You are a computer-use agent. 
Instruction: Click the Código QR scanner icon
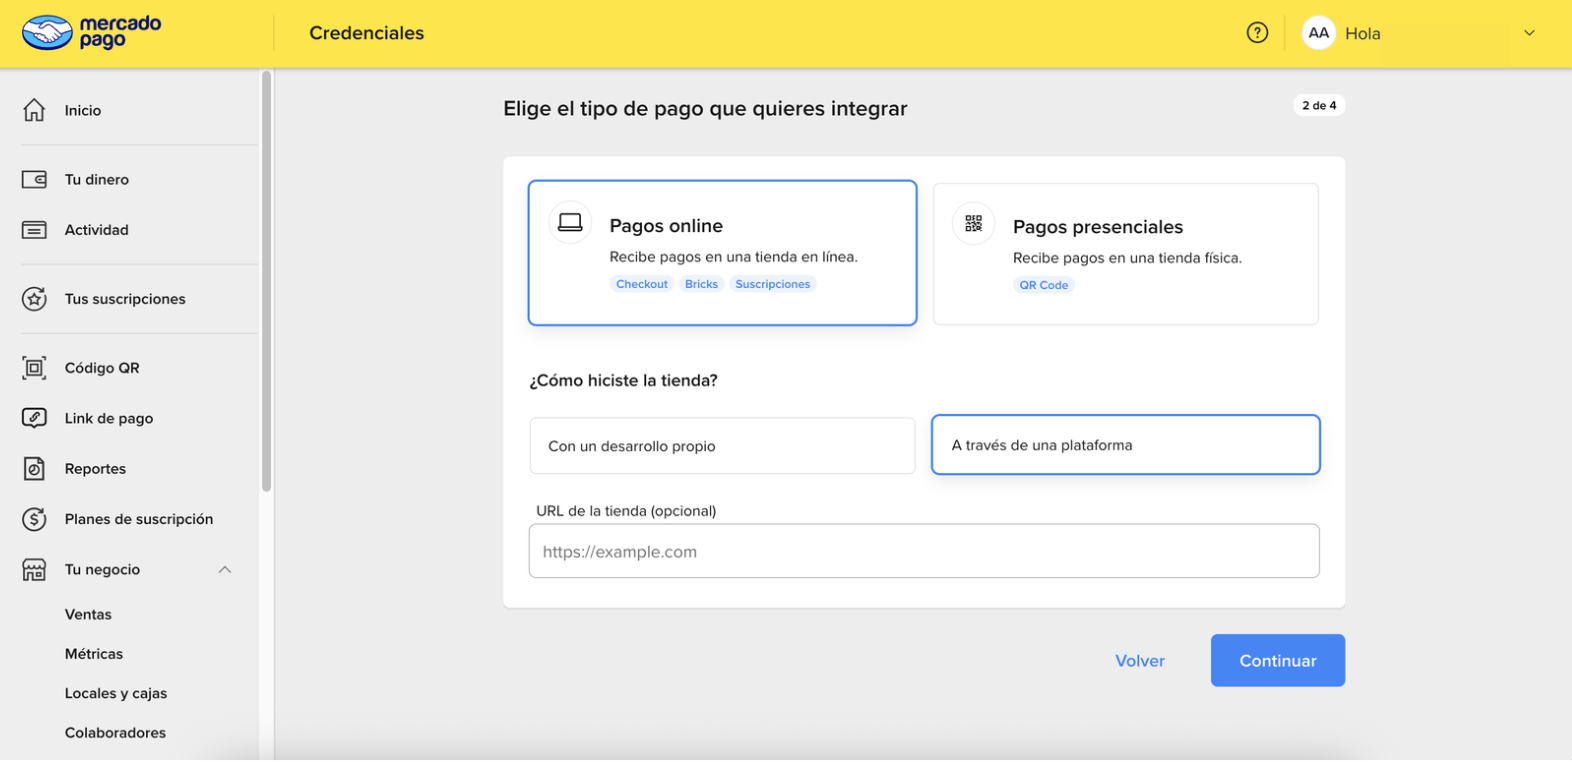(34, 368)
